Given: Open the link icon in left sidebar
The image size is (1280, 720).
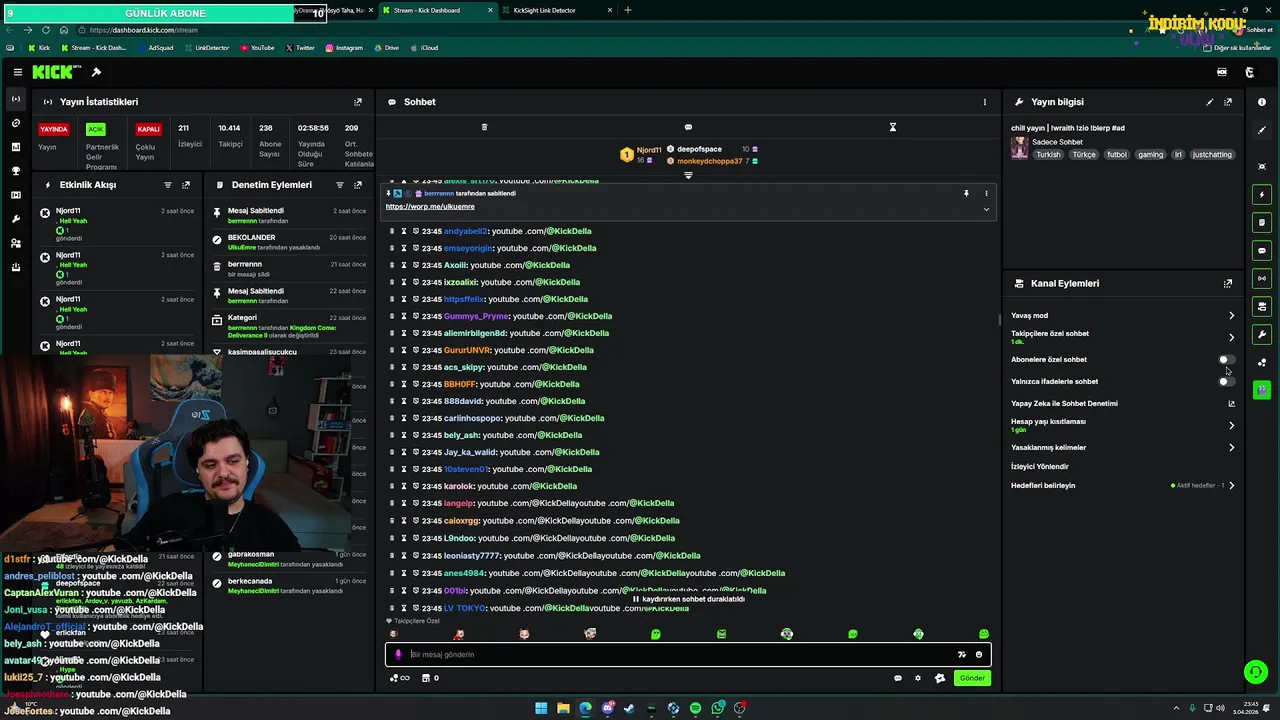Looking at the screenshot, I should click(x=15, y=123).
